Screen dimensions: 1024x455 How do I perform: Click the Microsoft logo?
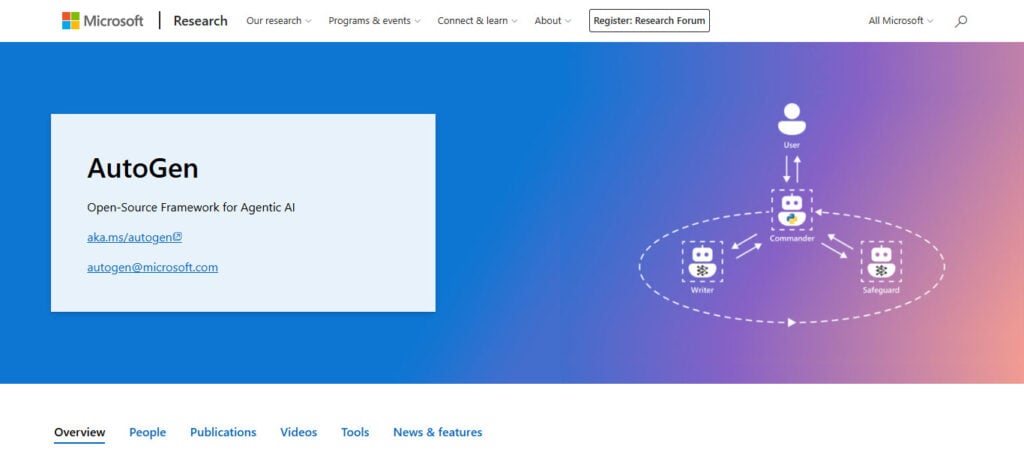103,21
